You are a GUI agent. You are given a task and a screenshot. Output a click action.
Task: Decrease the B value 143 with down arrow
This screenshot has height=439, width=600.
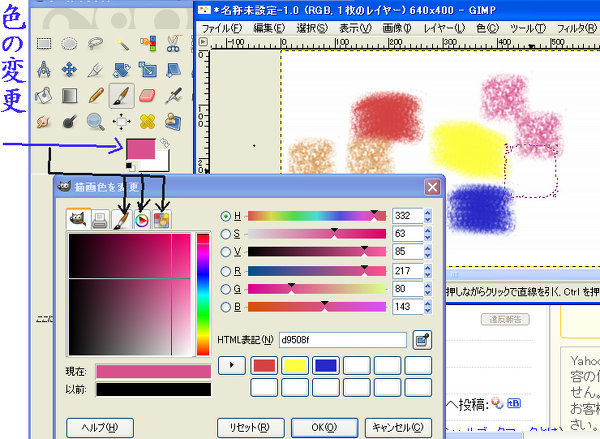click(428, 311)
